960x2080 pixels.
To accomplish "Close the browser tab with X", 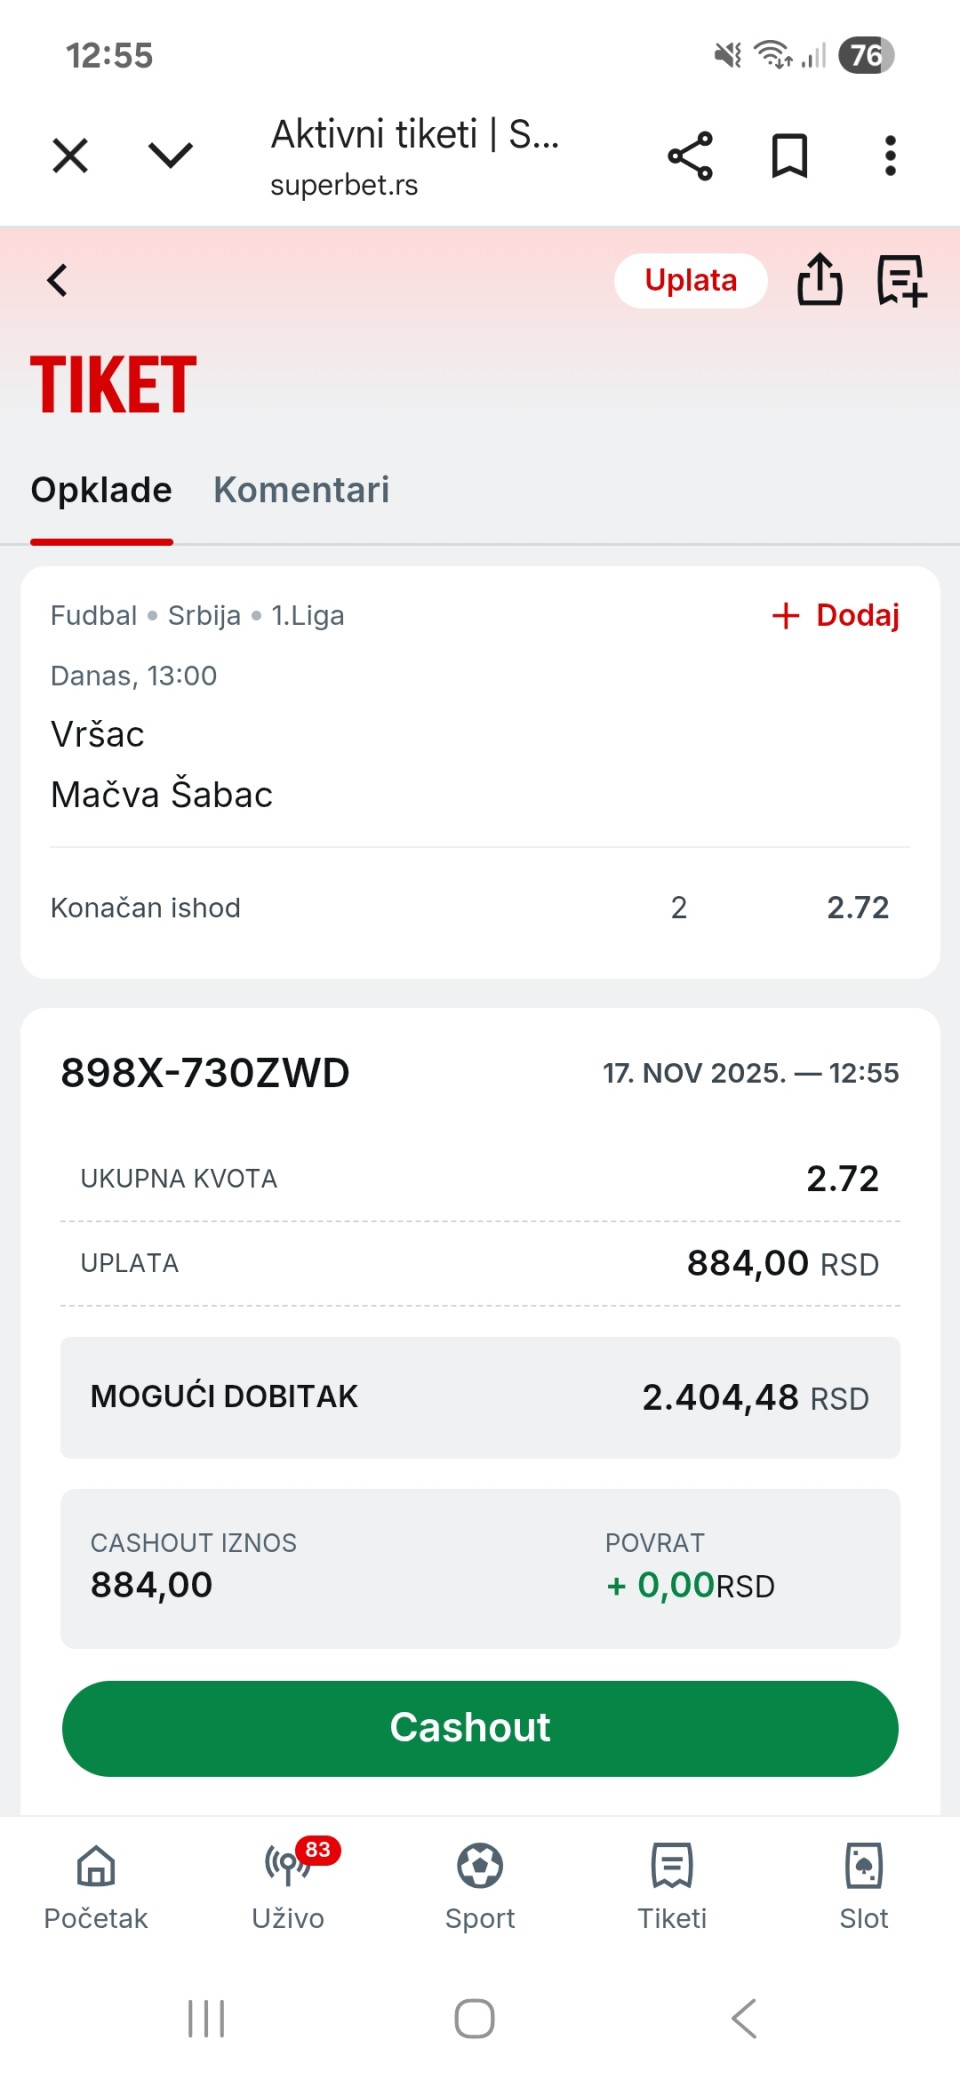I will [x=70, y=156].
